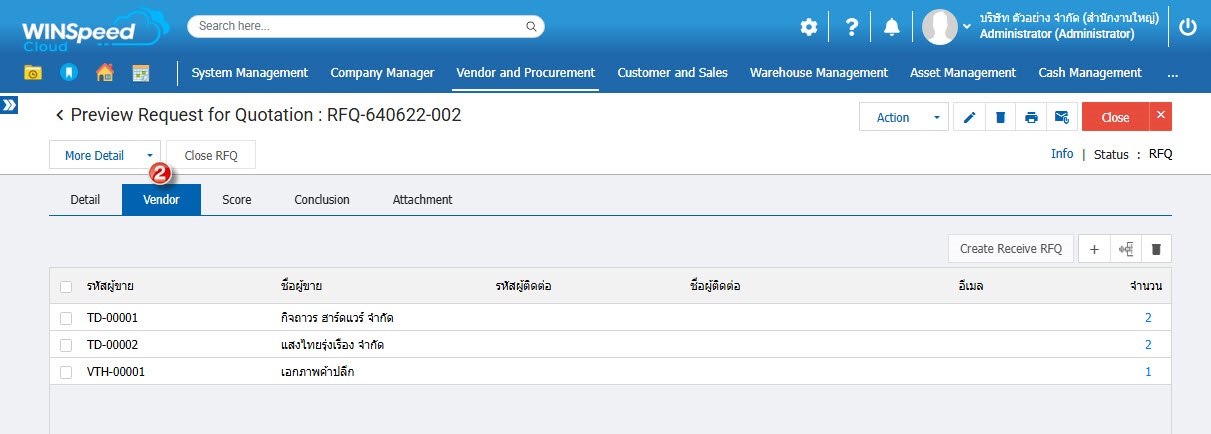Screen dimensions: 1211x434
Task: Switch to the Score tab
Action: pos(237,200)
